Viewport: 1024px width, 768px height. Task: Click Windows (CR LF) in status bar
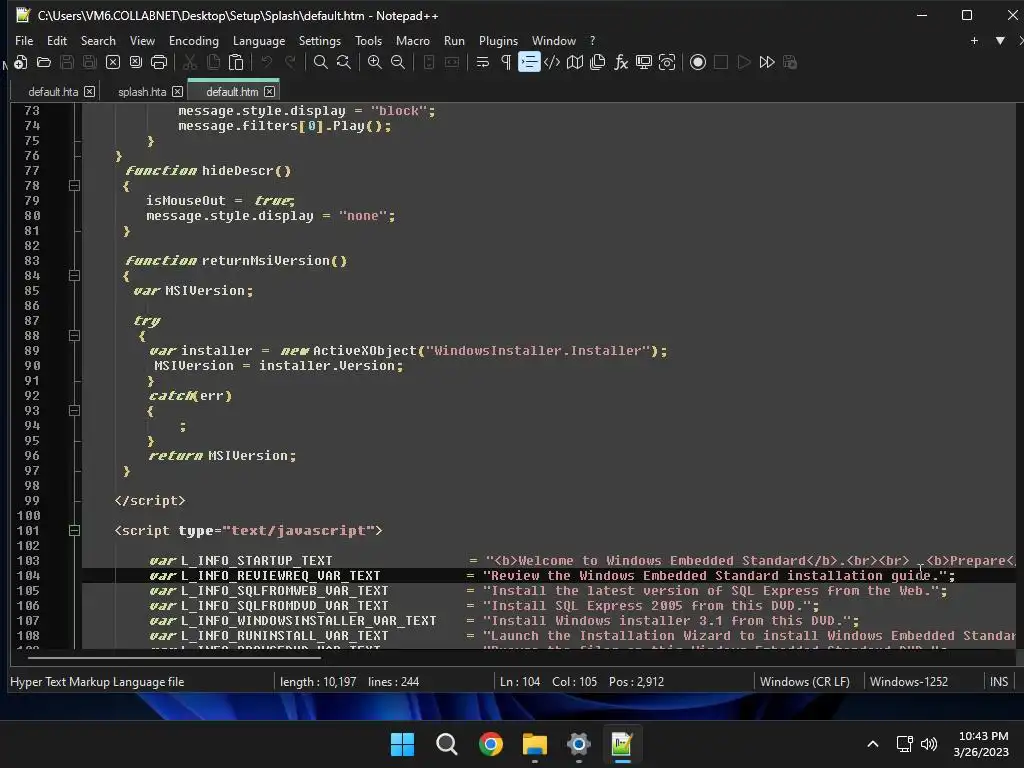click(805, 681)
